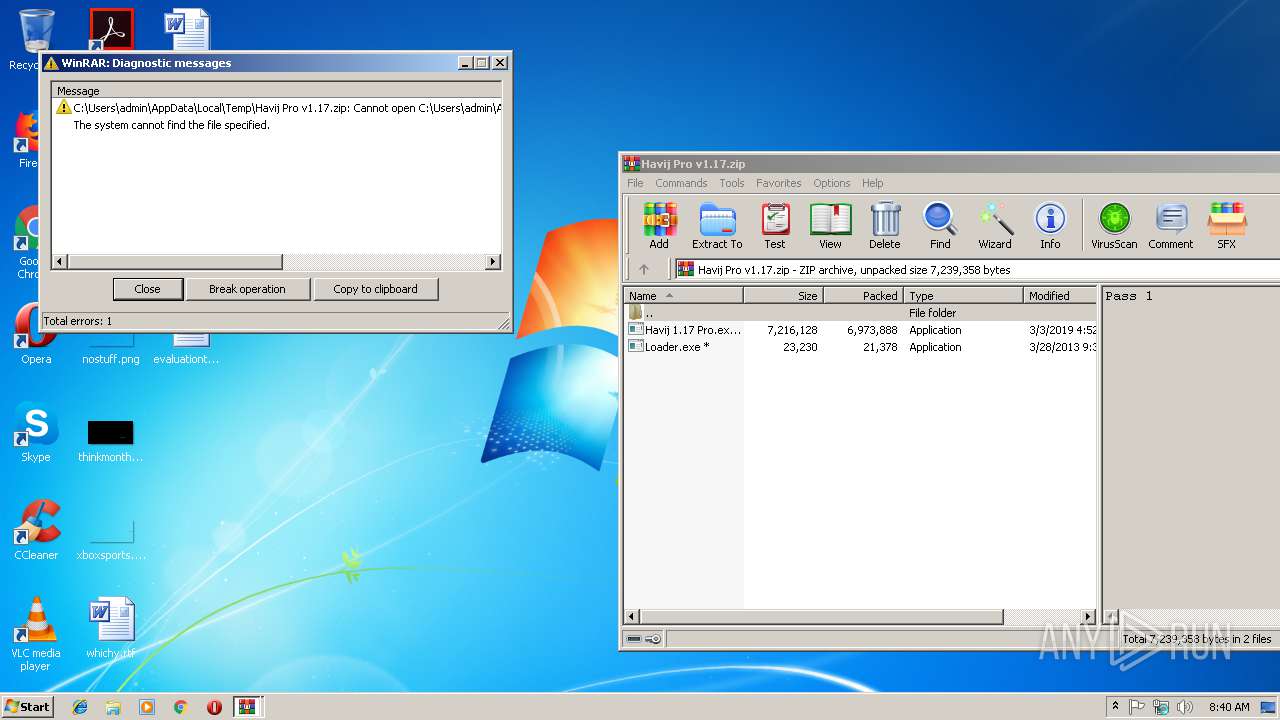Click the Start button
1280x720 pixels.
coord(28,706)
